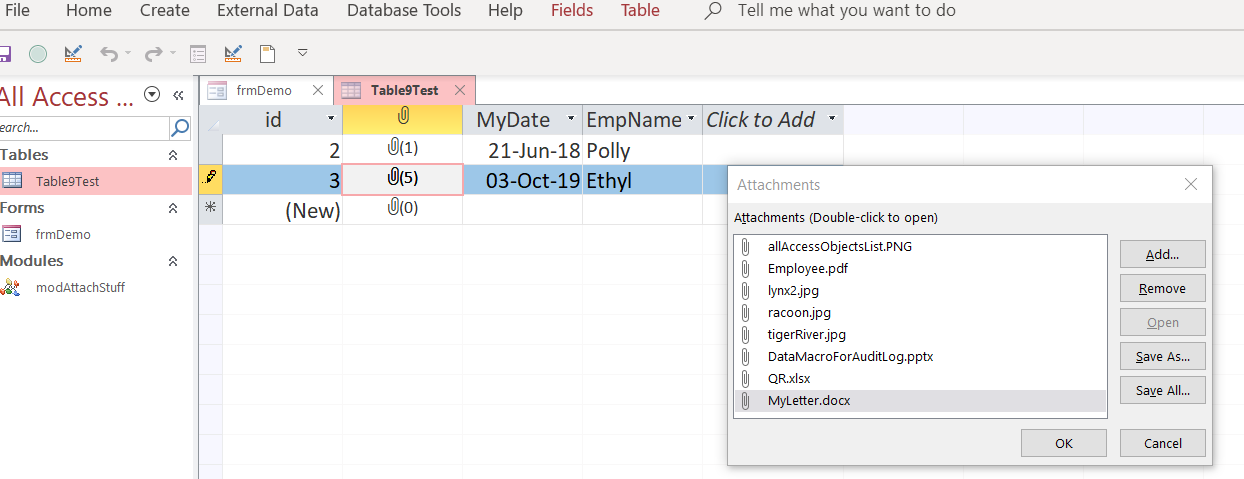This screenshot has height=479, width=1244.
Task: Click the pencil record selector for row 3
Action: (210, 180)
